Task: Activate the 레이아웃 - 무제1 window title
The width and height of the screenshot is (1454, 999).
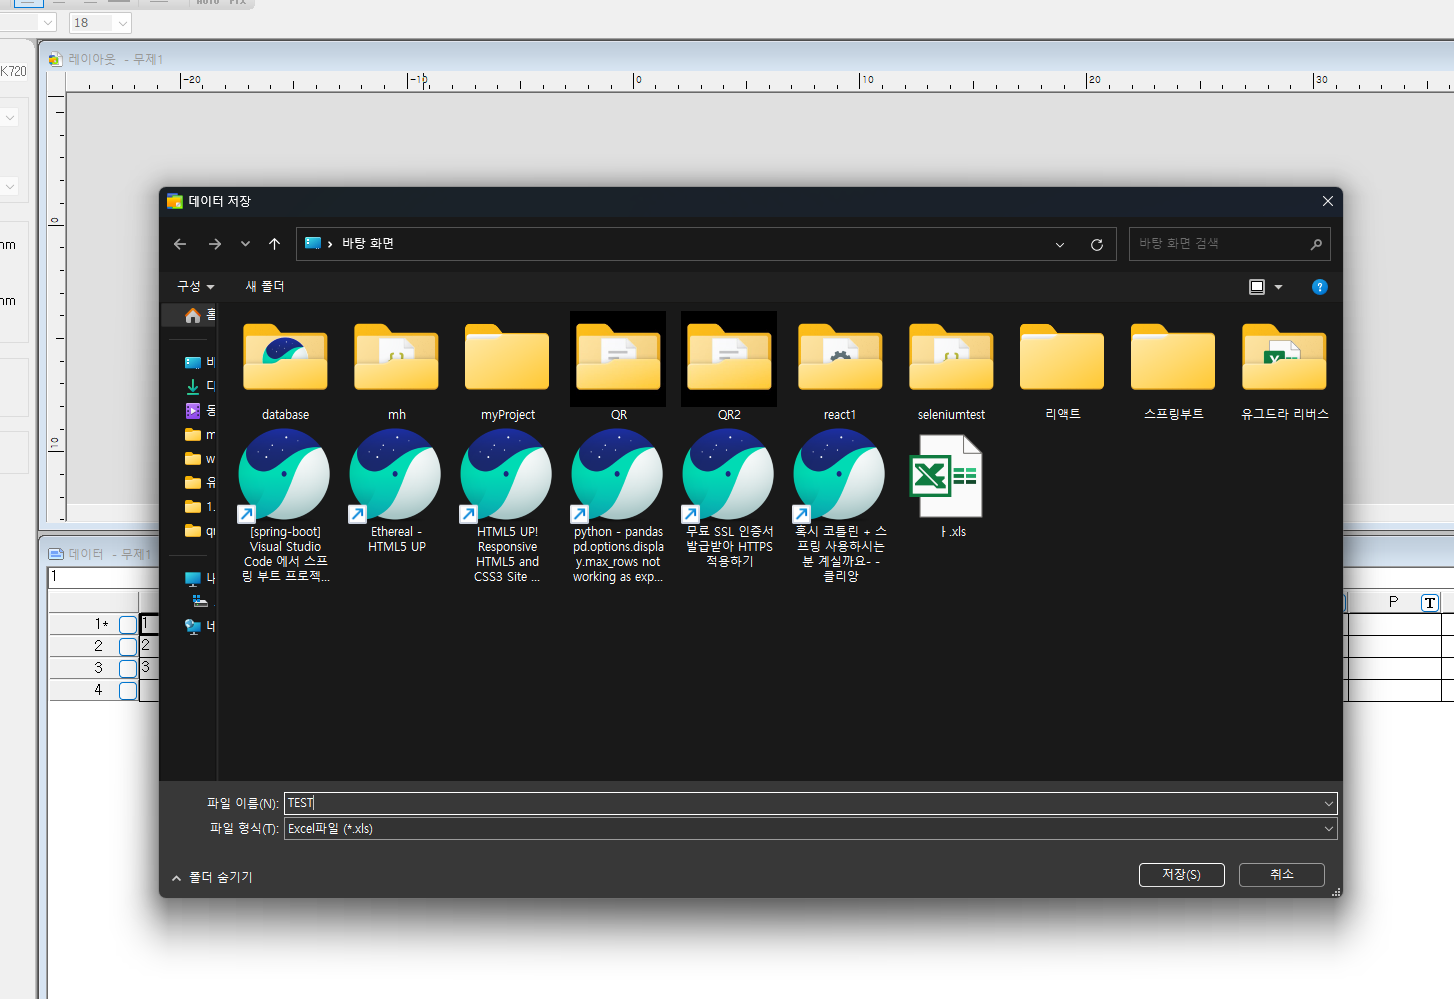Action: click(x=115, y=59)
